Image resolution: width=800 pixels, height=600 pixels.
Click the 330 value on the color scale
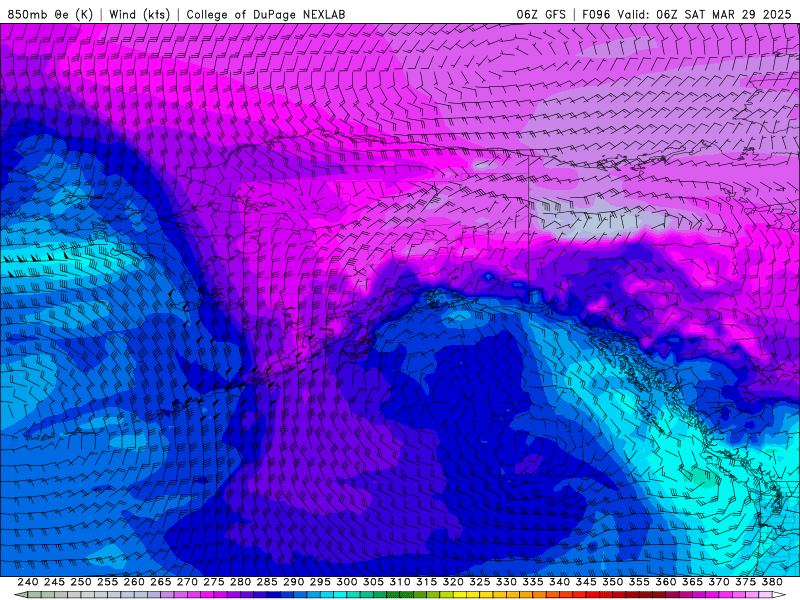(506, 582)
